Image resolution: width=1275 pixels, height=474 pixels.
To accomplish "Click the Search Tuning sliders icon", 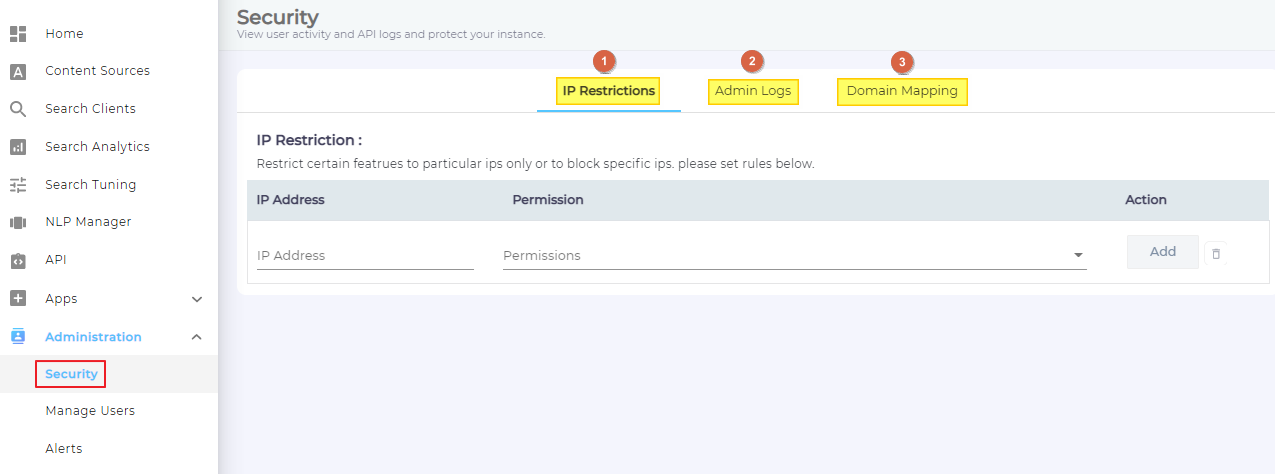I will (x=18, y=185).
